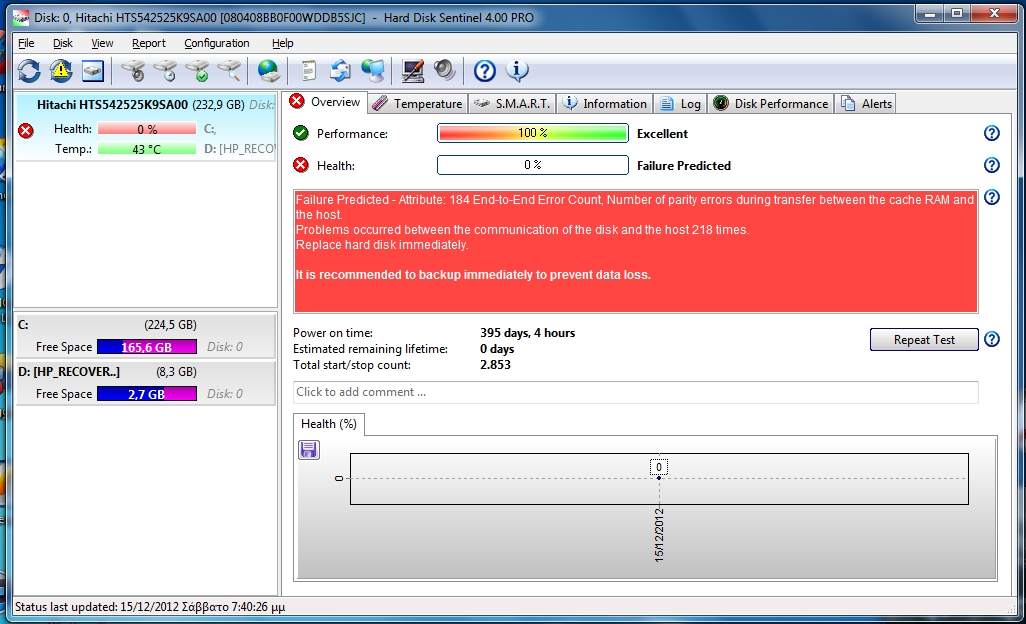Click the 'Click to add comment' field

(x=635, y=392)
